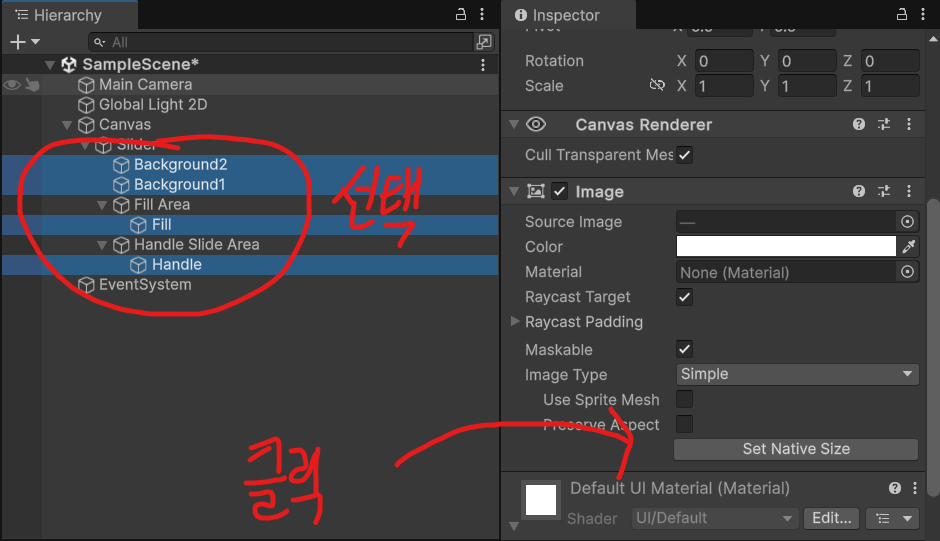This screenshot has height=541, width=940.
Task: Click the Hierarchy panel lock icon
Action: 460,14
